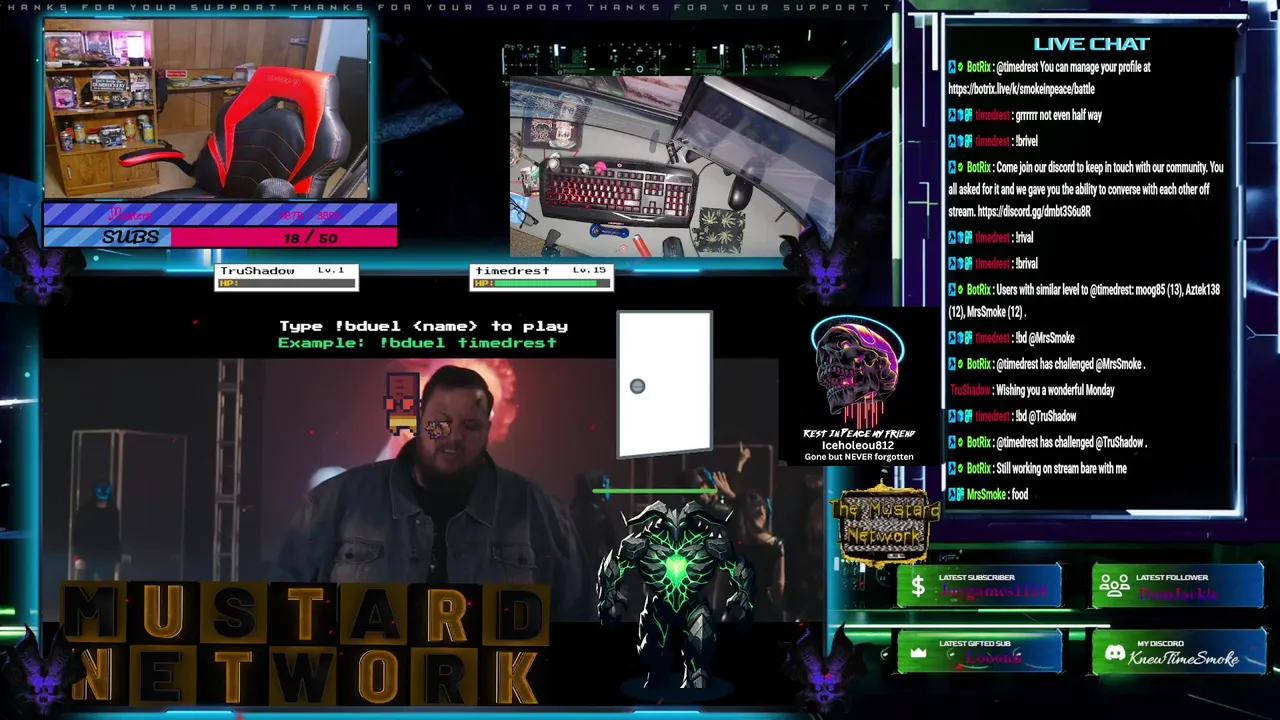This screenshot has width=1280, height=720.
Task: Click the green armored robot character
Action: tap(675, 595)
